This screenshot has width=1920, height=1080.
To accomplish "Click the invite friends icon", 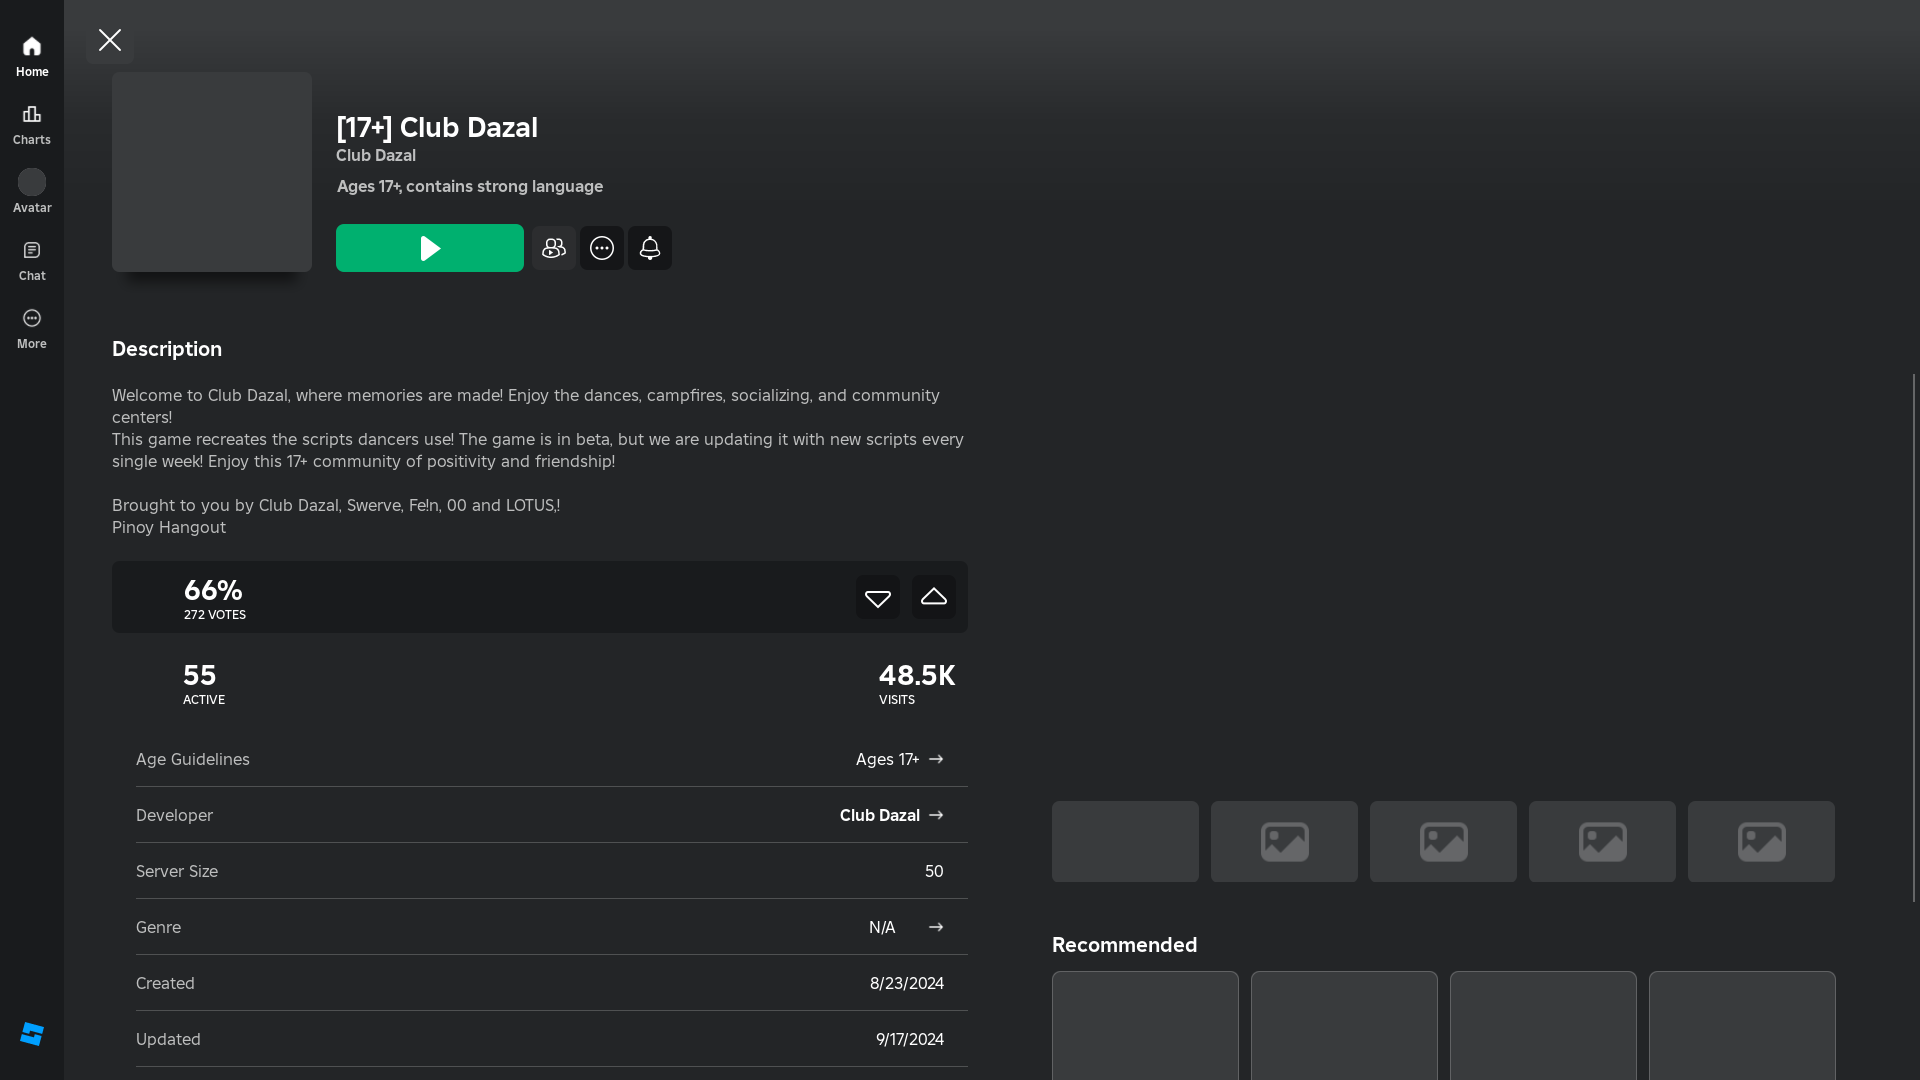I will coord(553,248).
